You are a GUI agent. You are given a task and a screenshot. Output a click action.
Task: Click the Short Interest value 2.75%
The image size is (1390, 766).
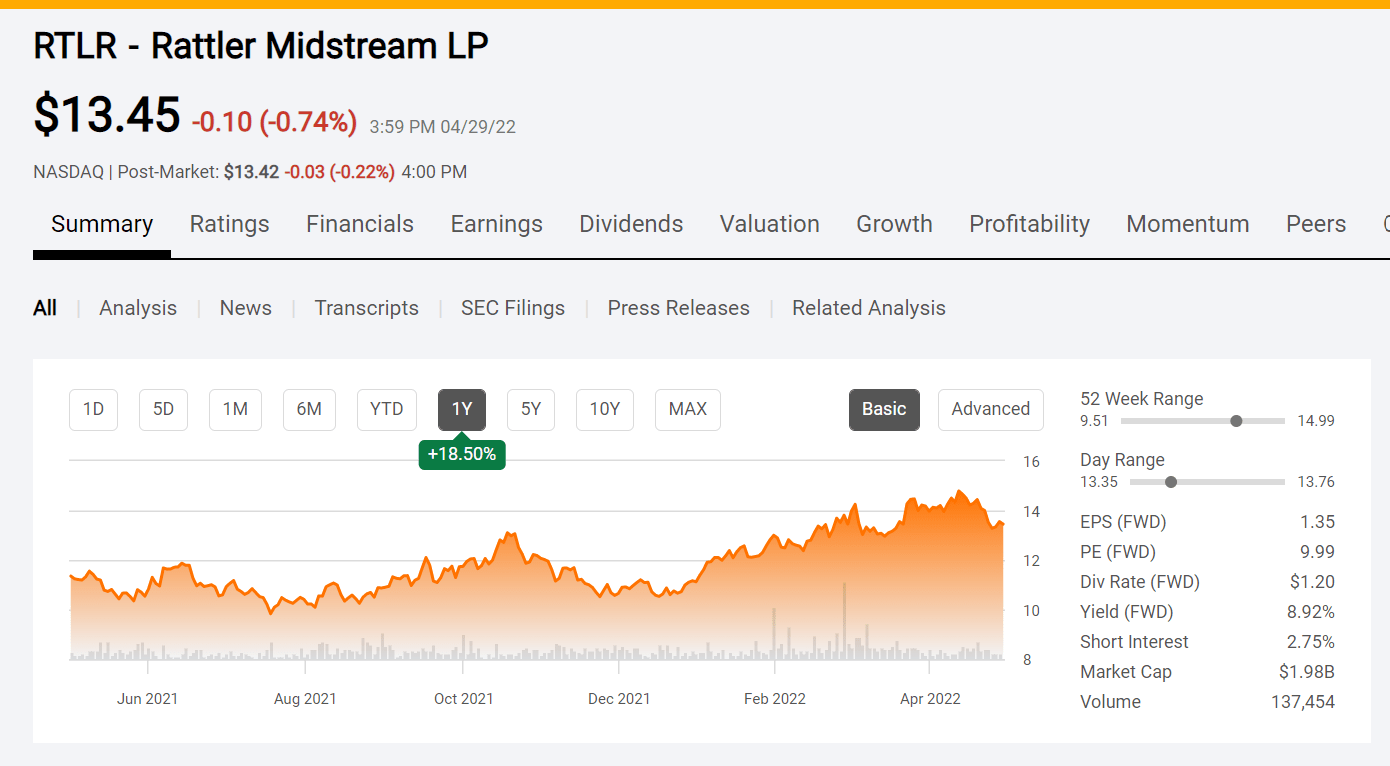pyautogui.click(x=1311, y=642)
